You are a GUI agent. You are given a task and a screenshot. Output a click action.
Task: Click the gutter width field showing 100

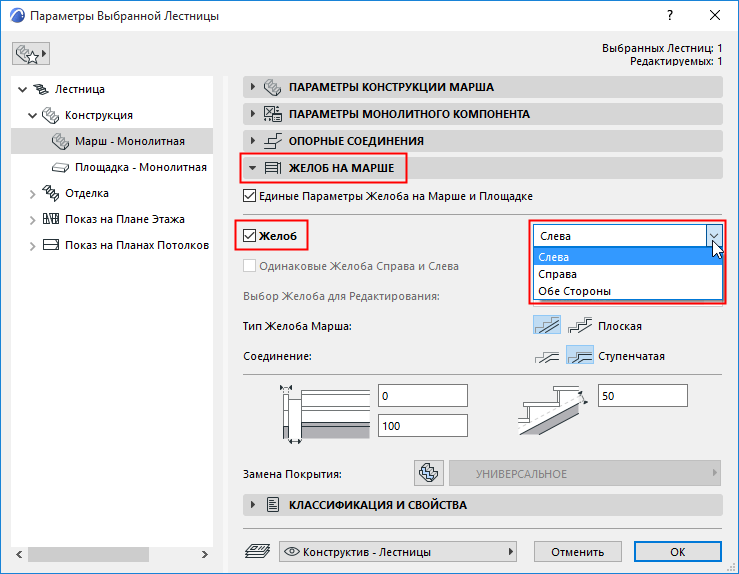[423, 426]
